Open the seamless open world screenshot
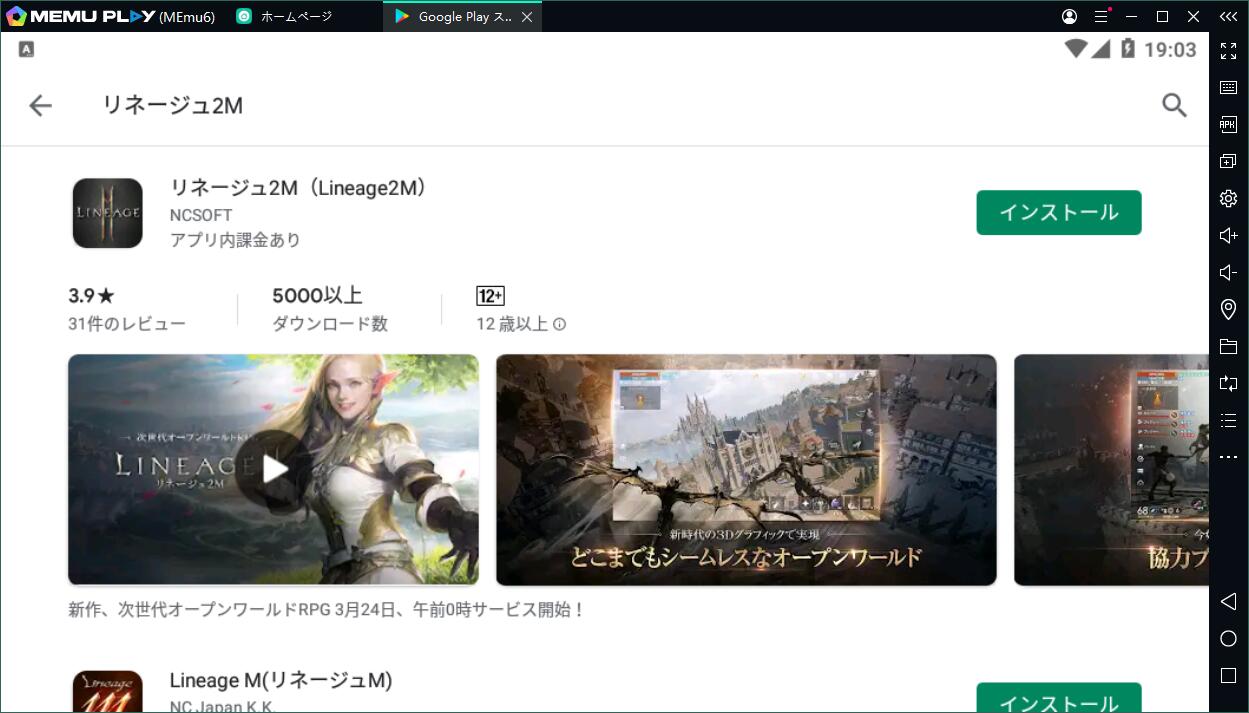The image size is (1249, 713). pos(746,469)
